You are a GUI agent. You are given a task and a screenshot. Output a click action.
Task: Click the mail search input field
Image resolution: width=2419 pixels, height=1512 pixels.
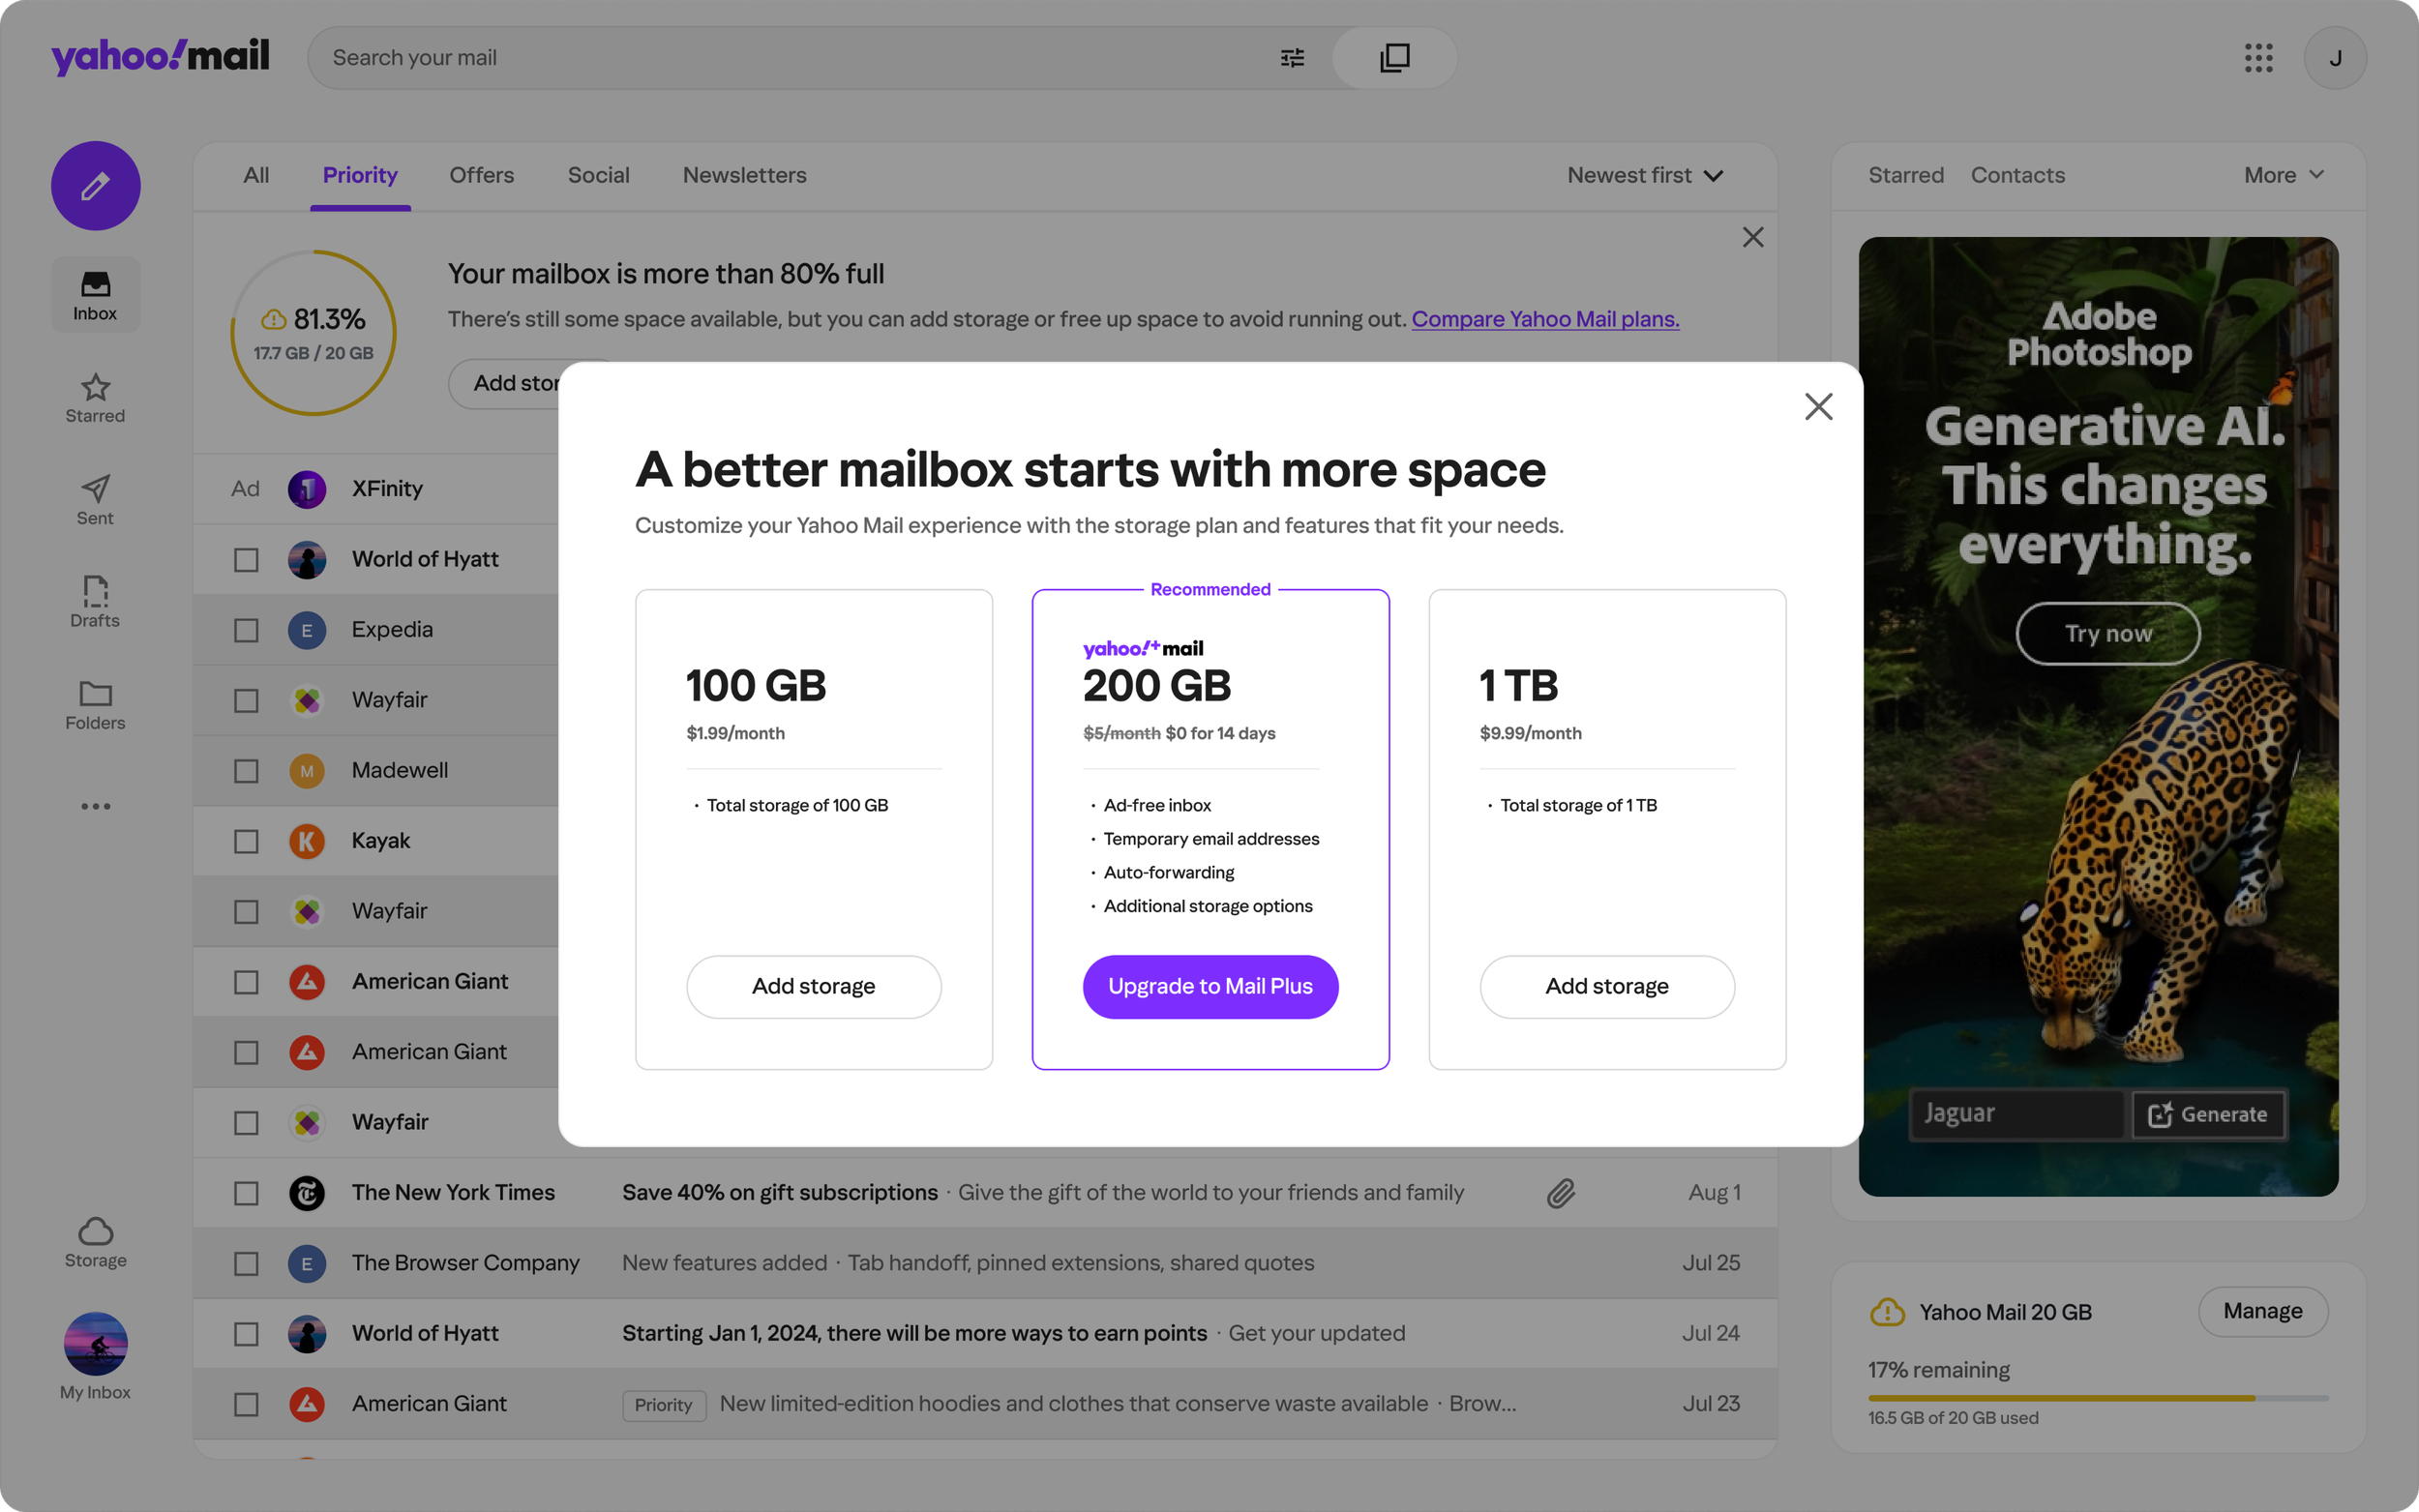[x=780, y=57]
